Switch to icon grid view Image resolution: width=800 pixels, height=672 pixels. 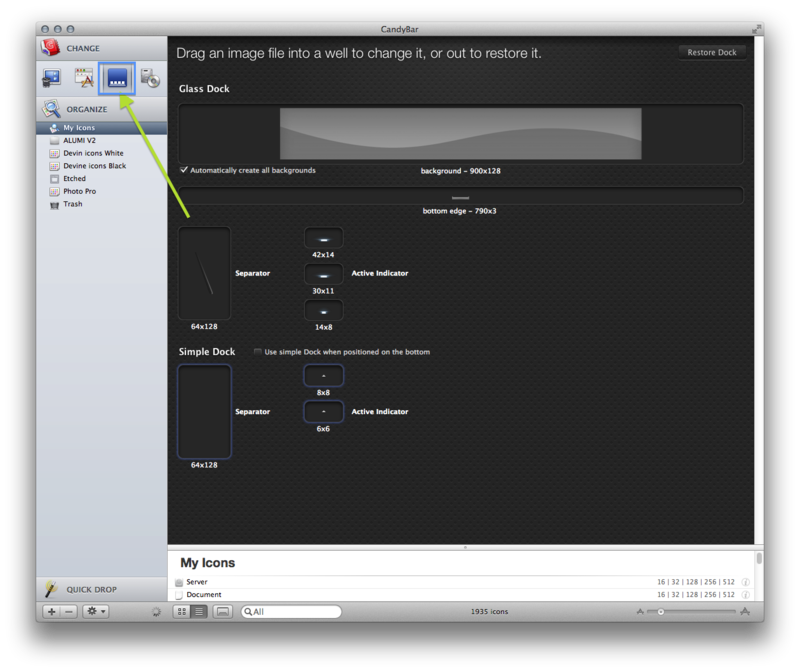click(182, 611)
